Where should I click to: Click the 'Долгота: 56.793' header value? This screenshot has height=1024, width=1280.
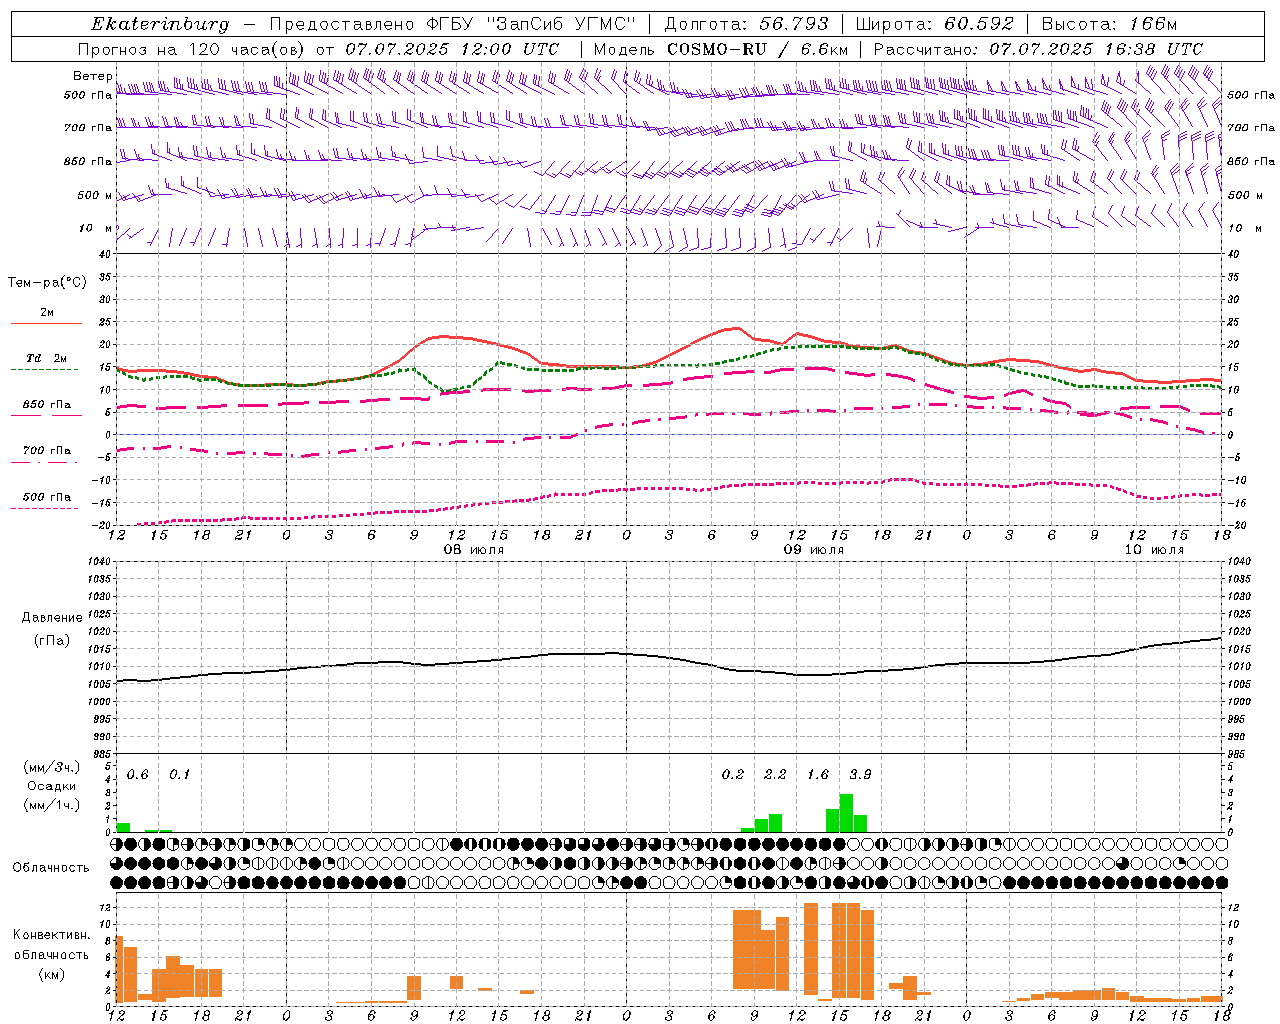[746, 24]
